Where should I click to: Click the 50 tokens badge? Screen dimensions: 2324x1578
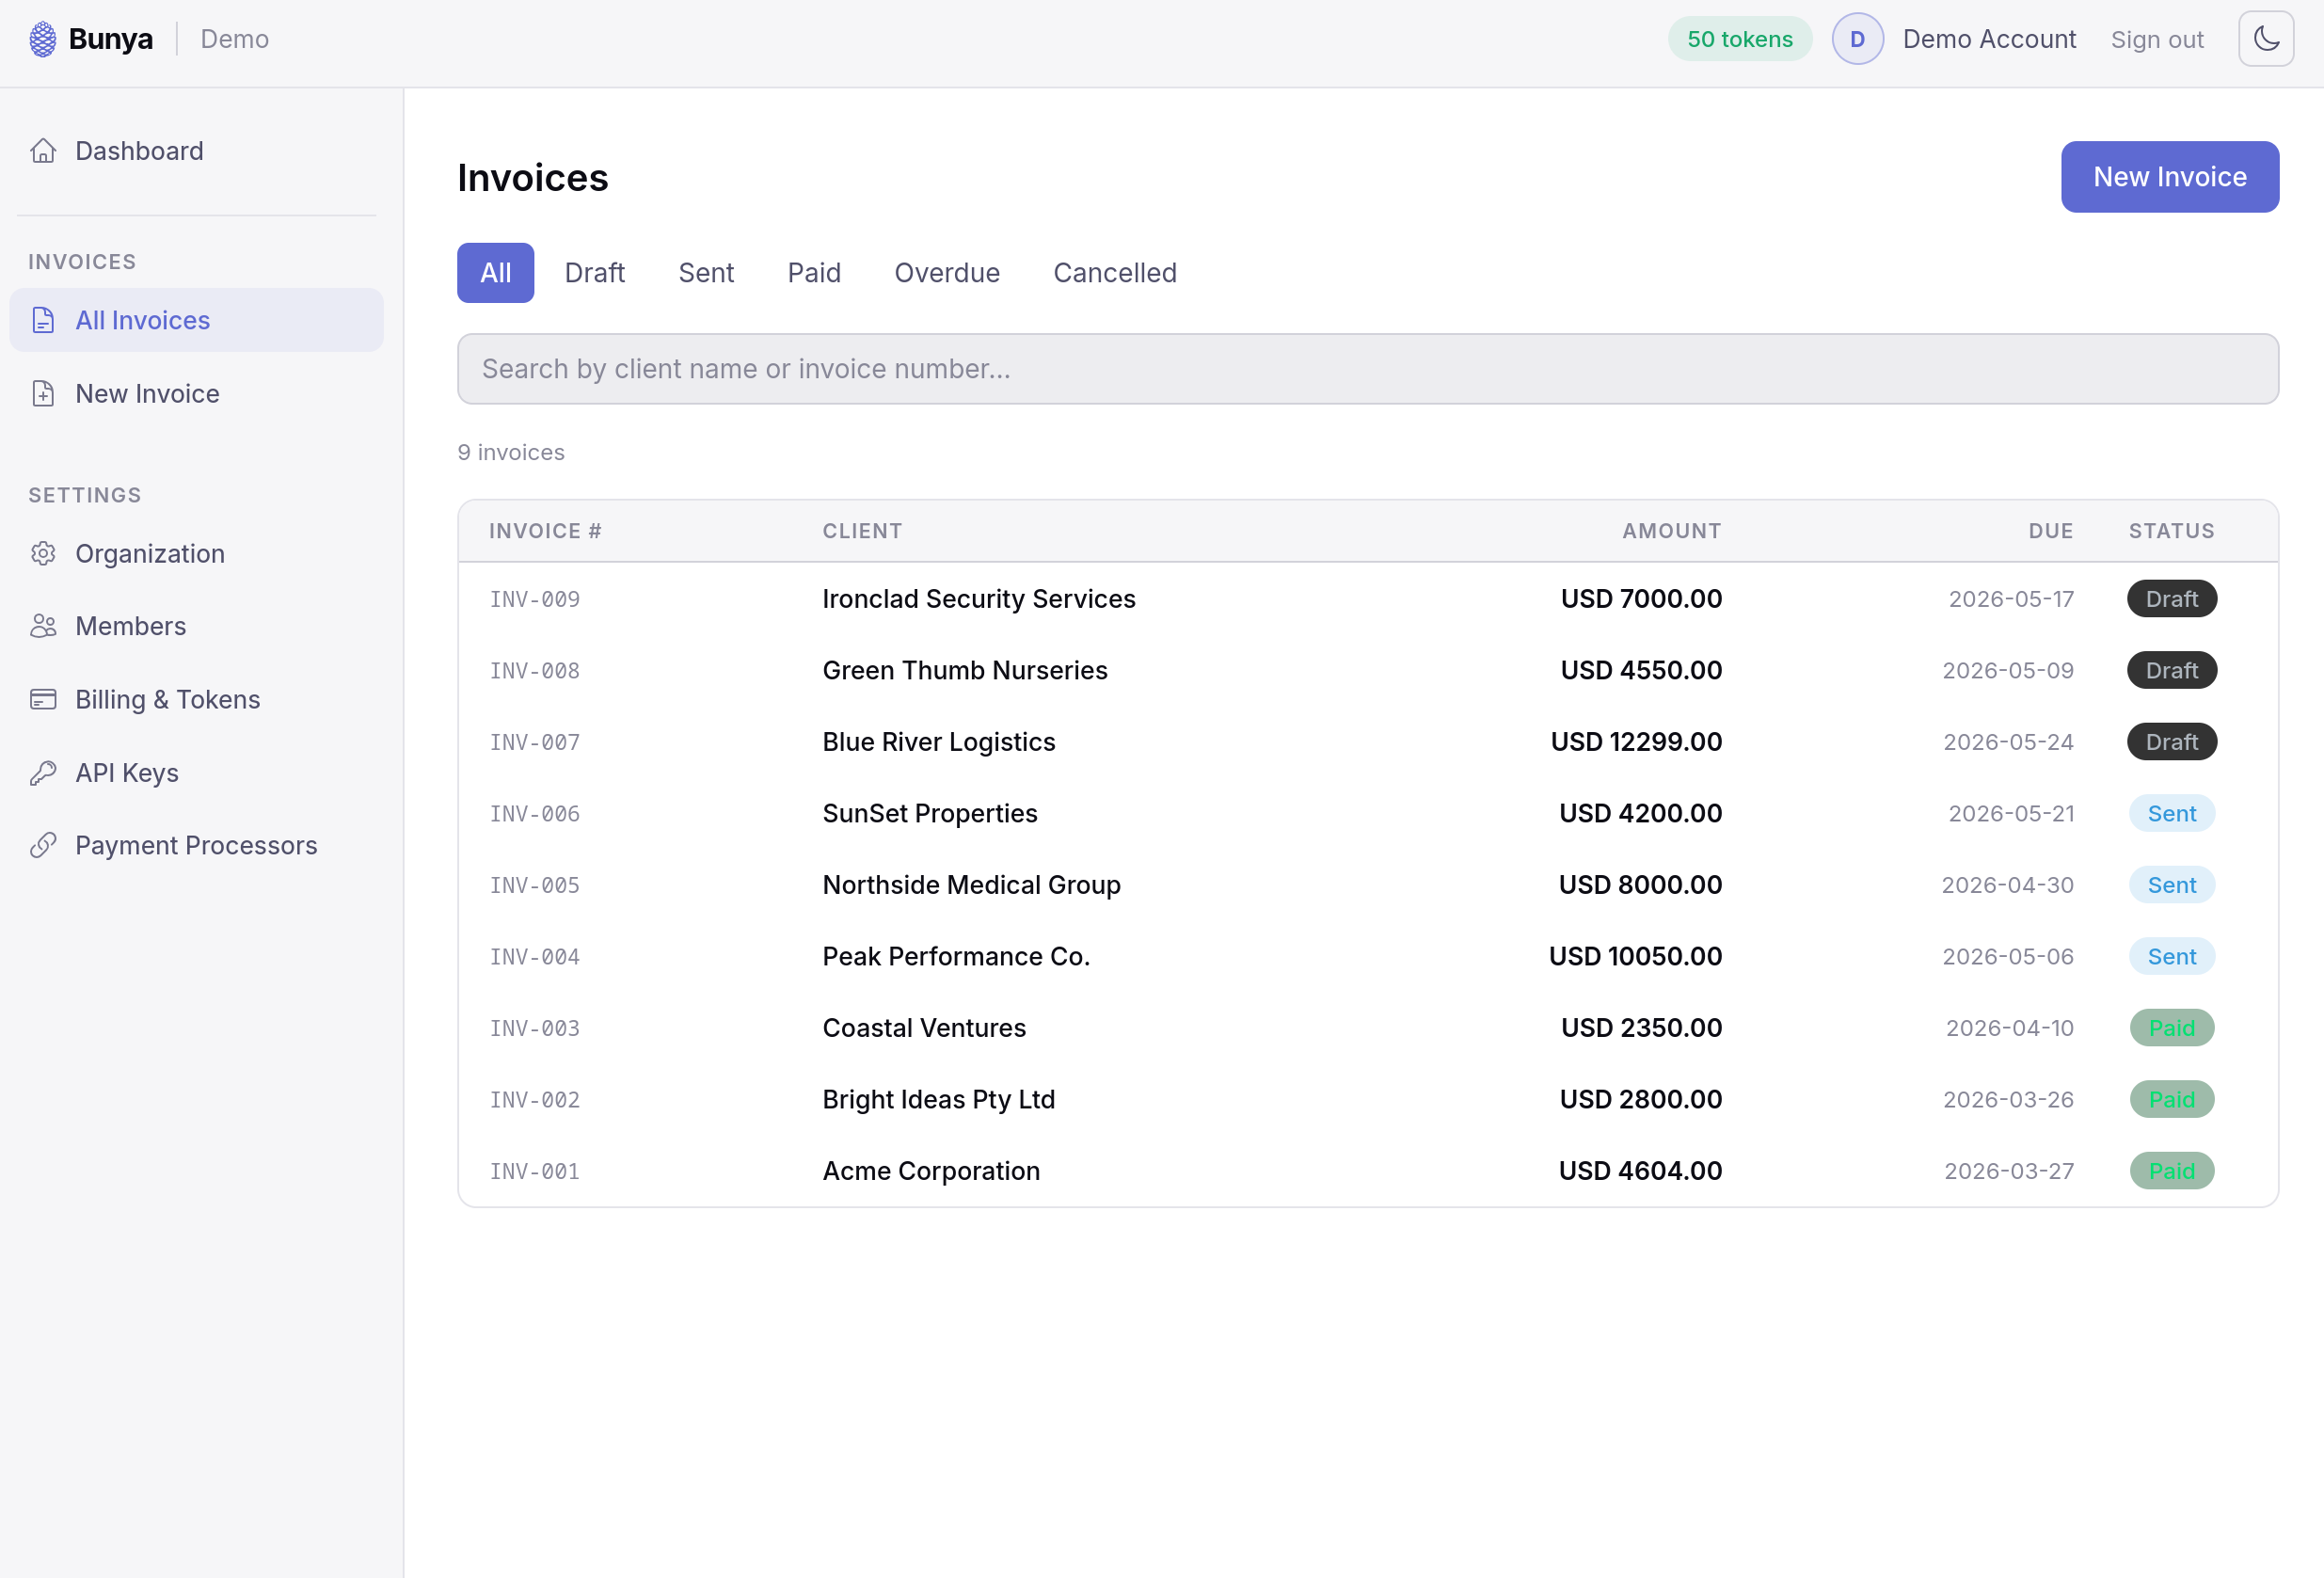(x=1739, y=39)
